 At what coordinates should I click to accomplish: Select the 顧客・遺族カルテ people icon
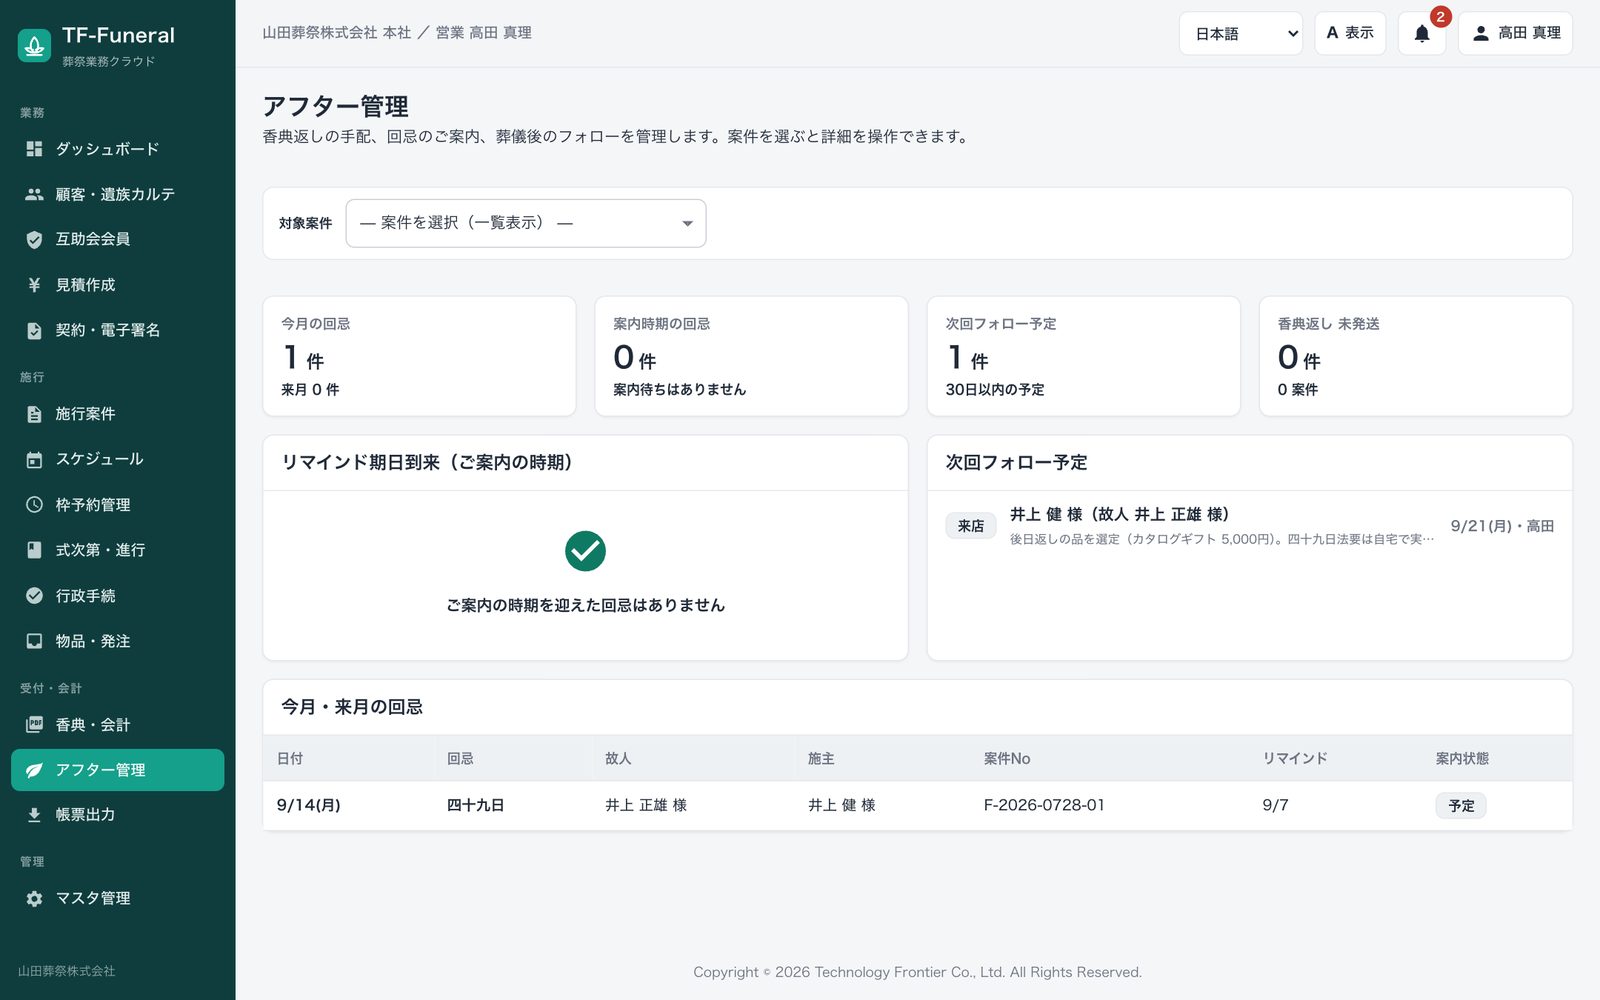[x=34, y=194]
